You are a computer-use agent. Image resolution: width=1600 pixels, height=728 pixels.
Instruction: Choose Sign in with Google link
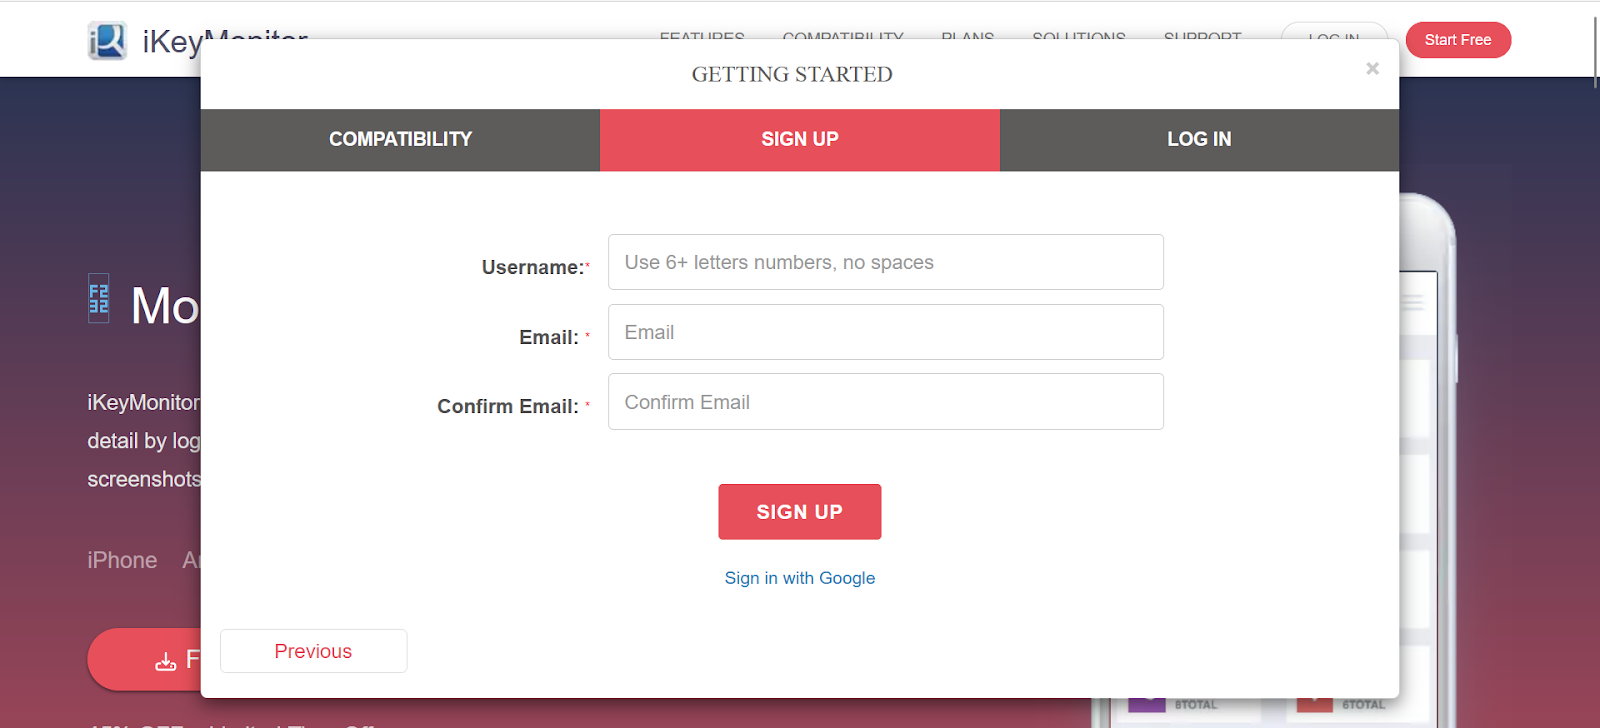(x=800, y=578)
